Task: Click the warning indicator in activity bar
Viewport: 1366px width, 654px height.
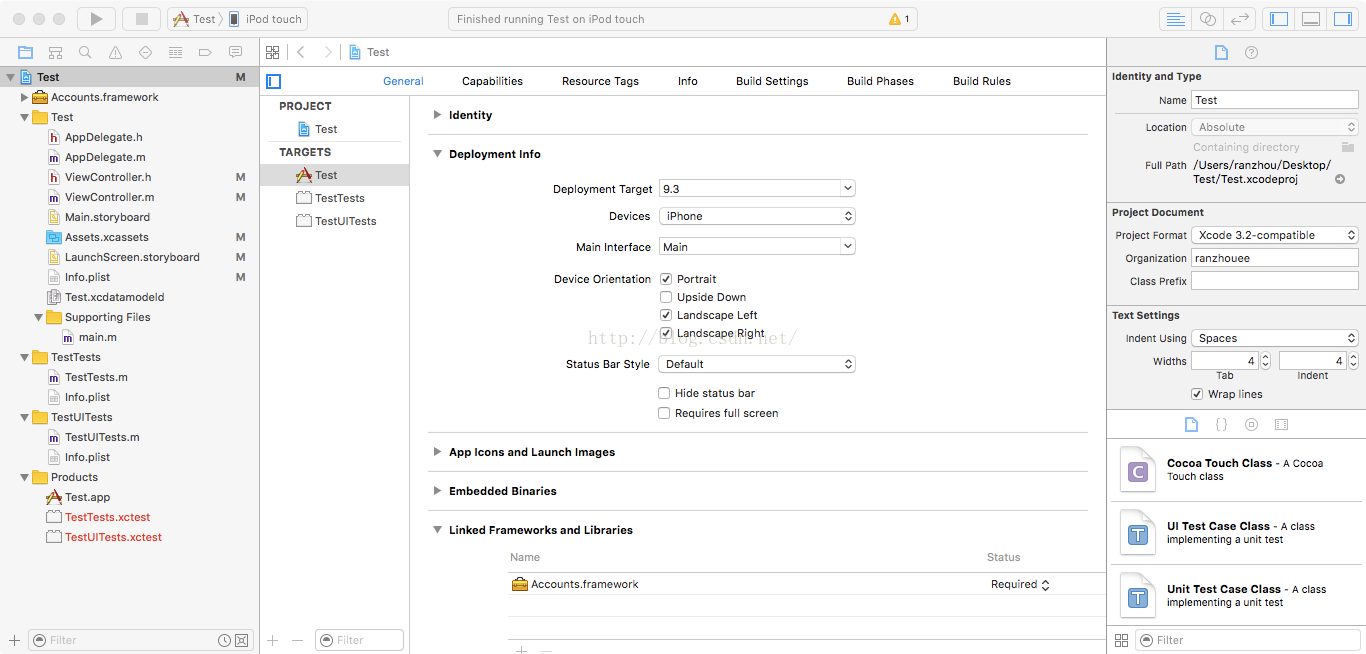Action: pos(899,19)
